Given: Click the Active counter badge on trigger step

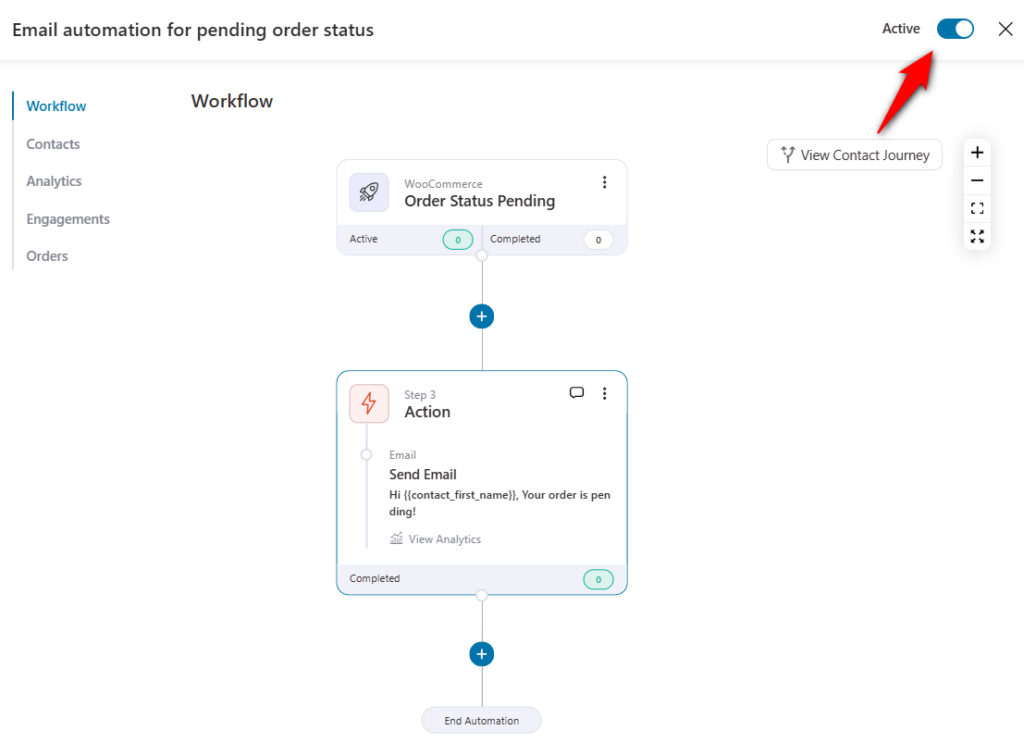Looking at the screenshot, I should click(457, 239).
